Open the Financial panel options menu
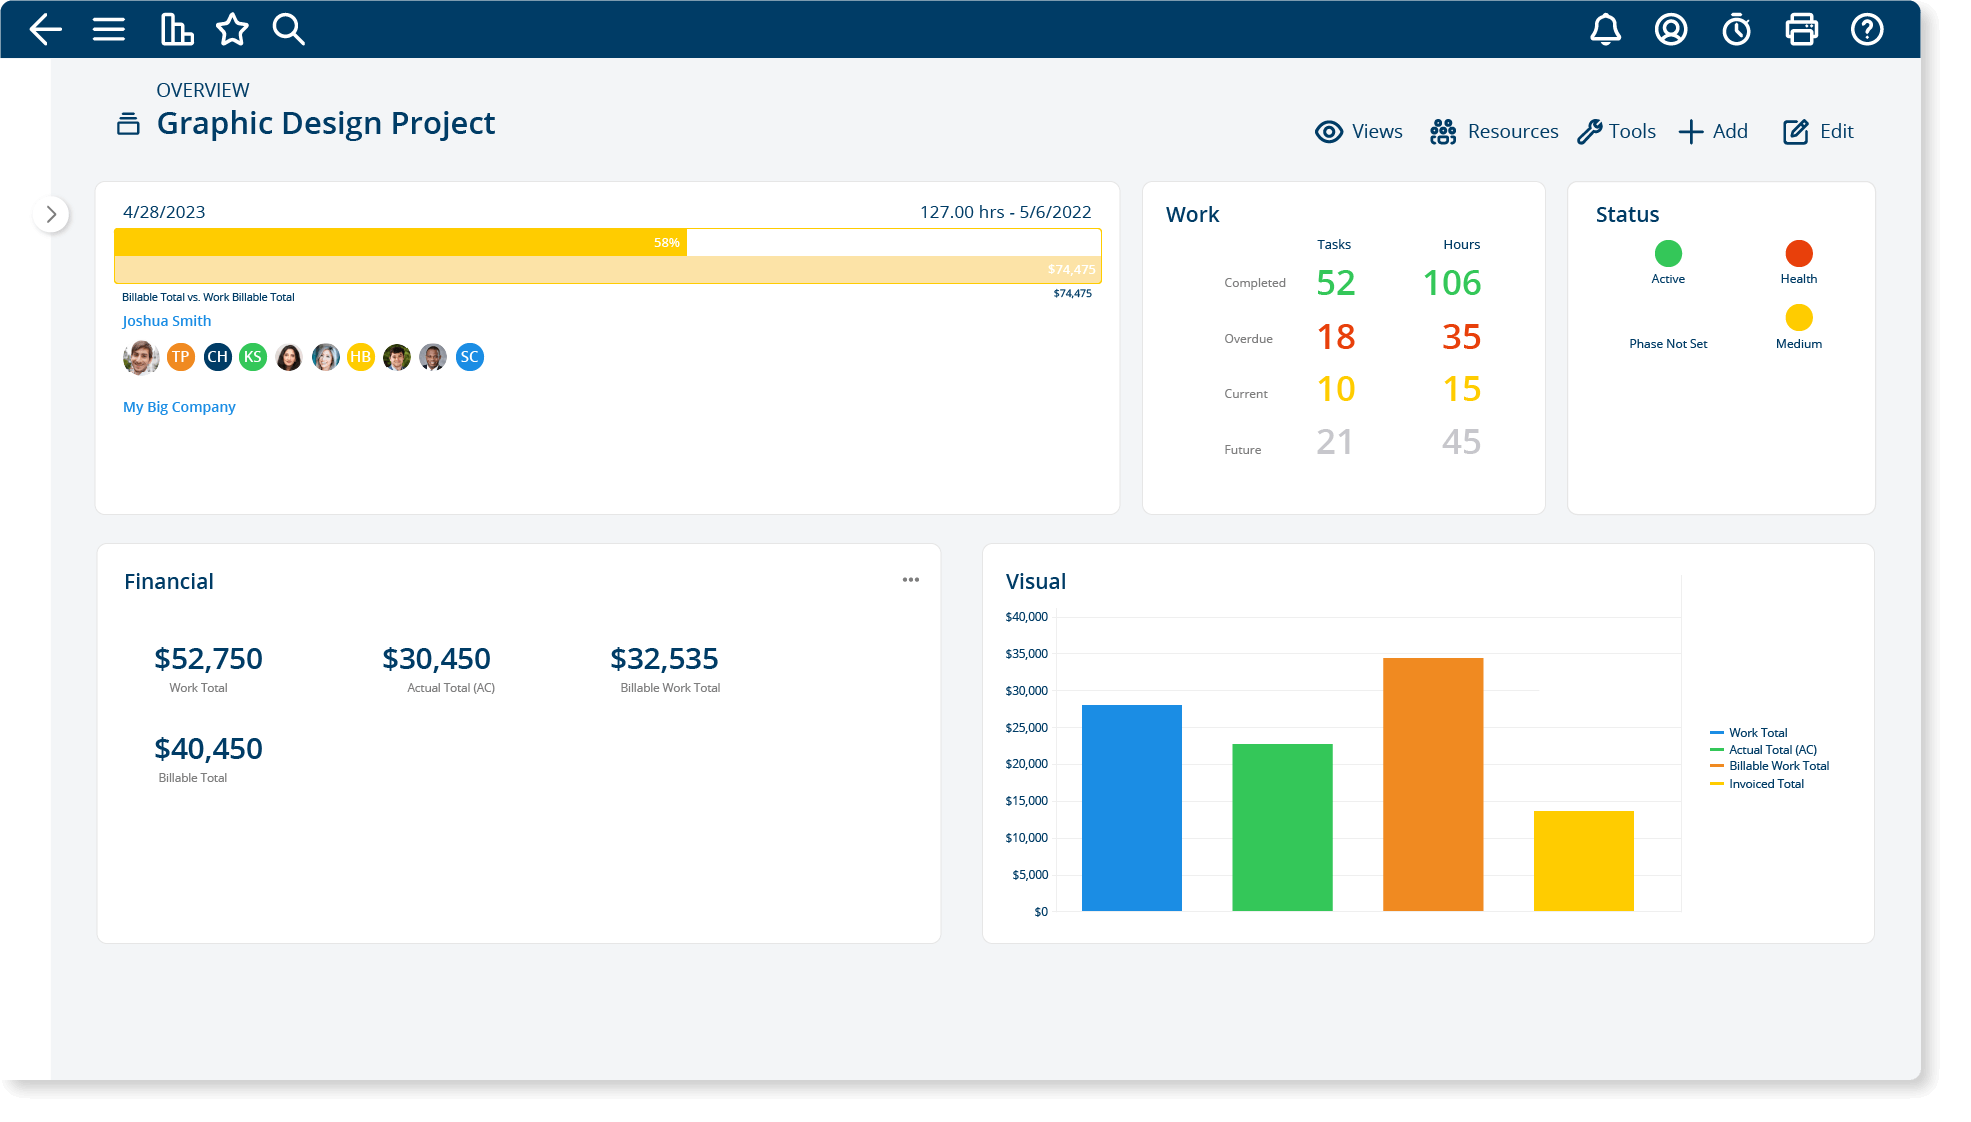The width and height of the screenshot is (1971, 1122). point(910,580)
